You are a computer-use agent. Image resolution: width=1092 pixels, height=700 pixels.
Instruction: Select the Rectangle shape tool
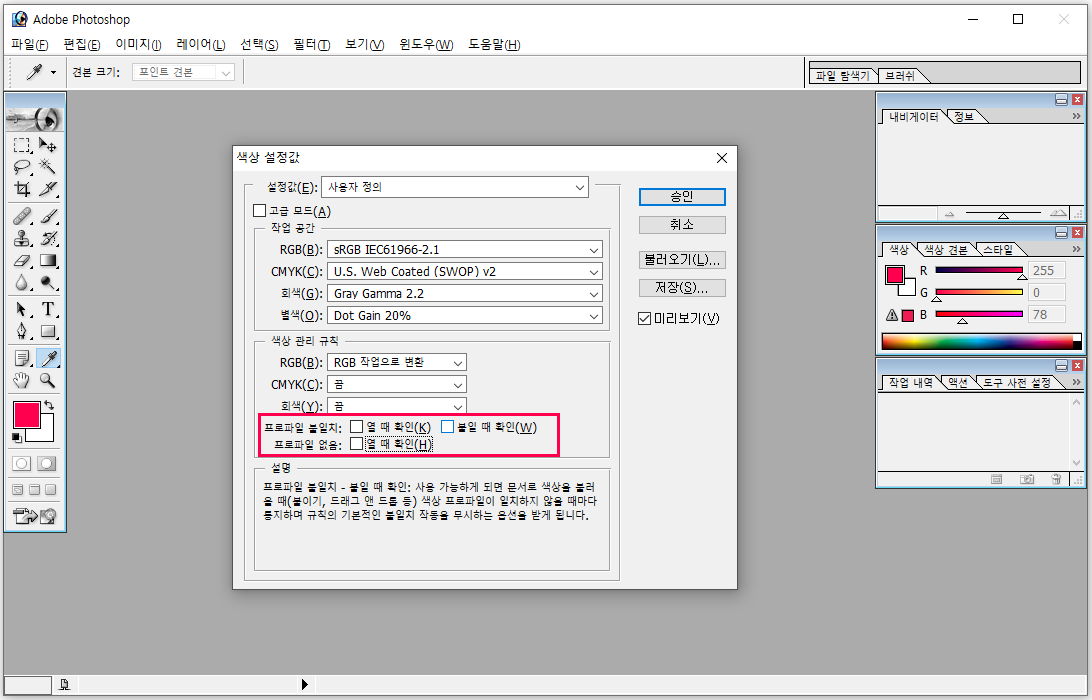47,331
